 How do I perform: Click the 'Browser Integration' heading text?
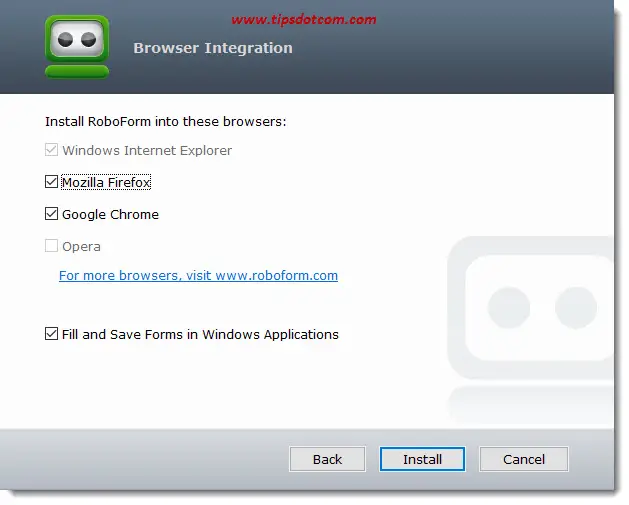click(213, 48)
